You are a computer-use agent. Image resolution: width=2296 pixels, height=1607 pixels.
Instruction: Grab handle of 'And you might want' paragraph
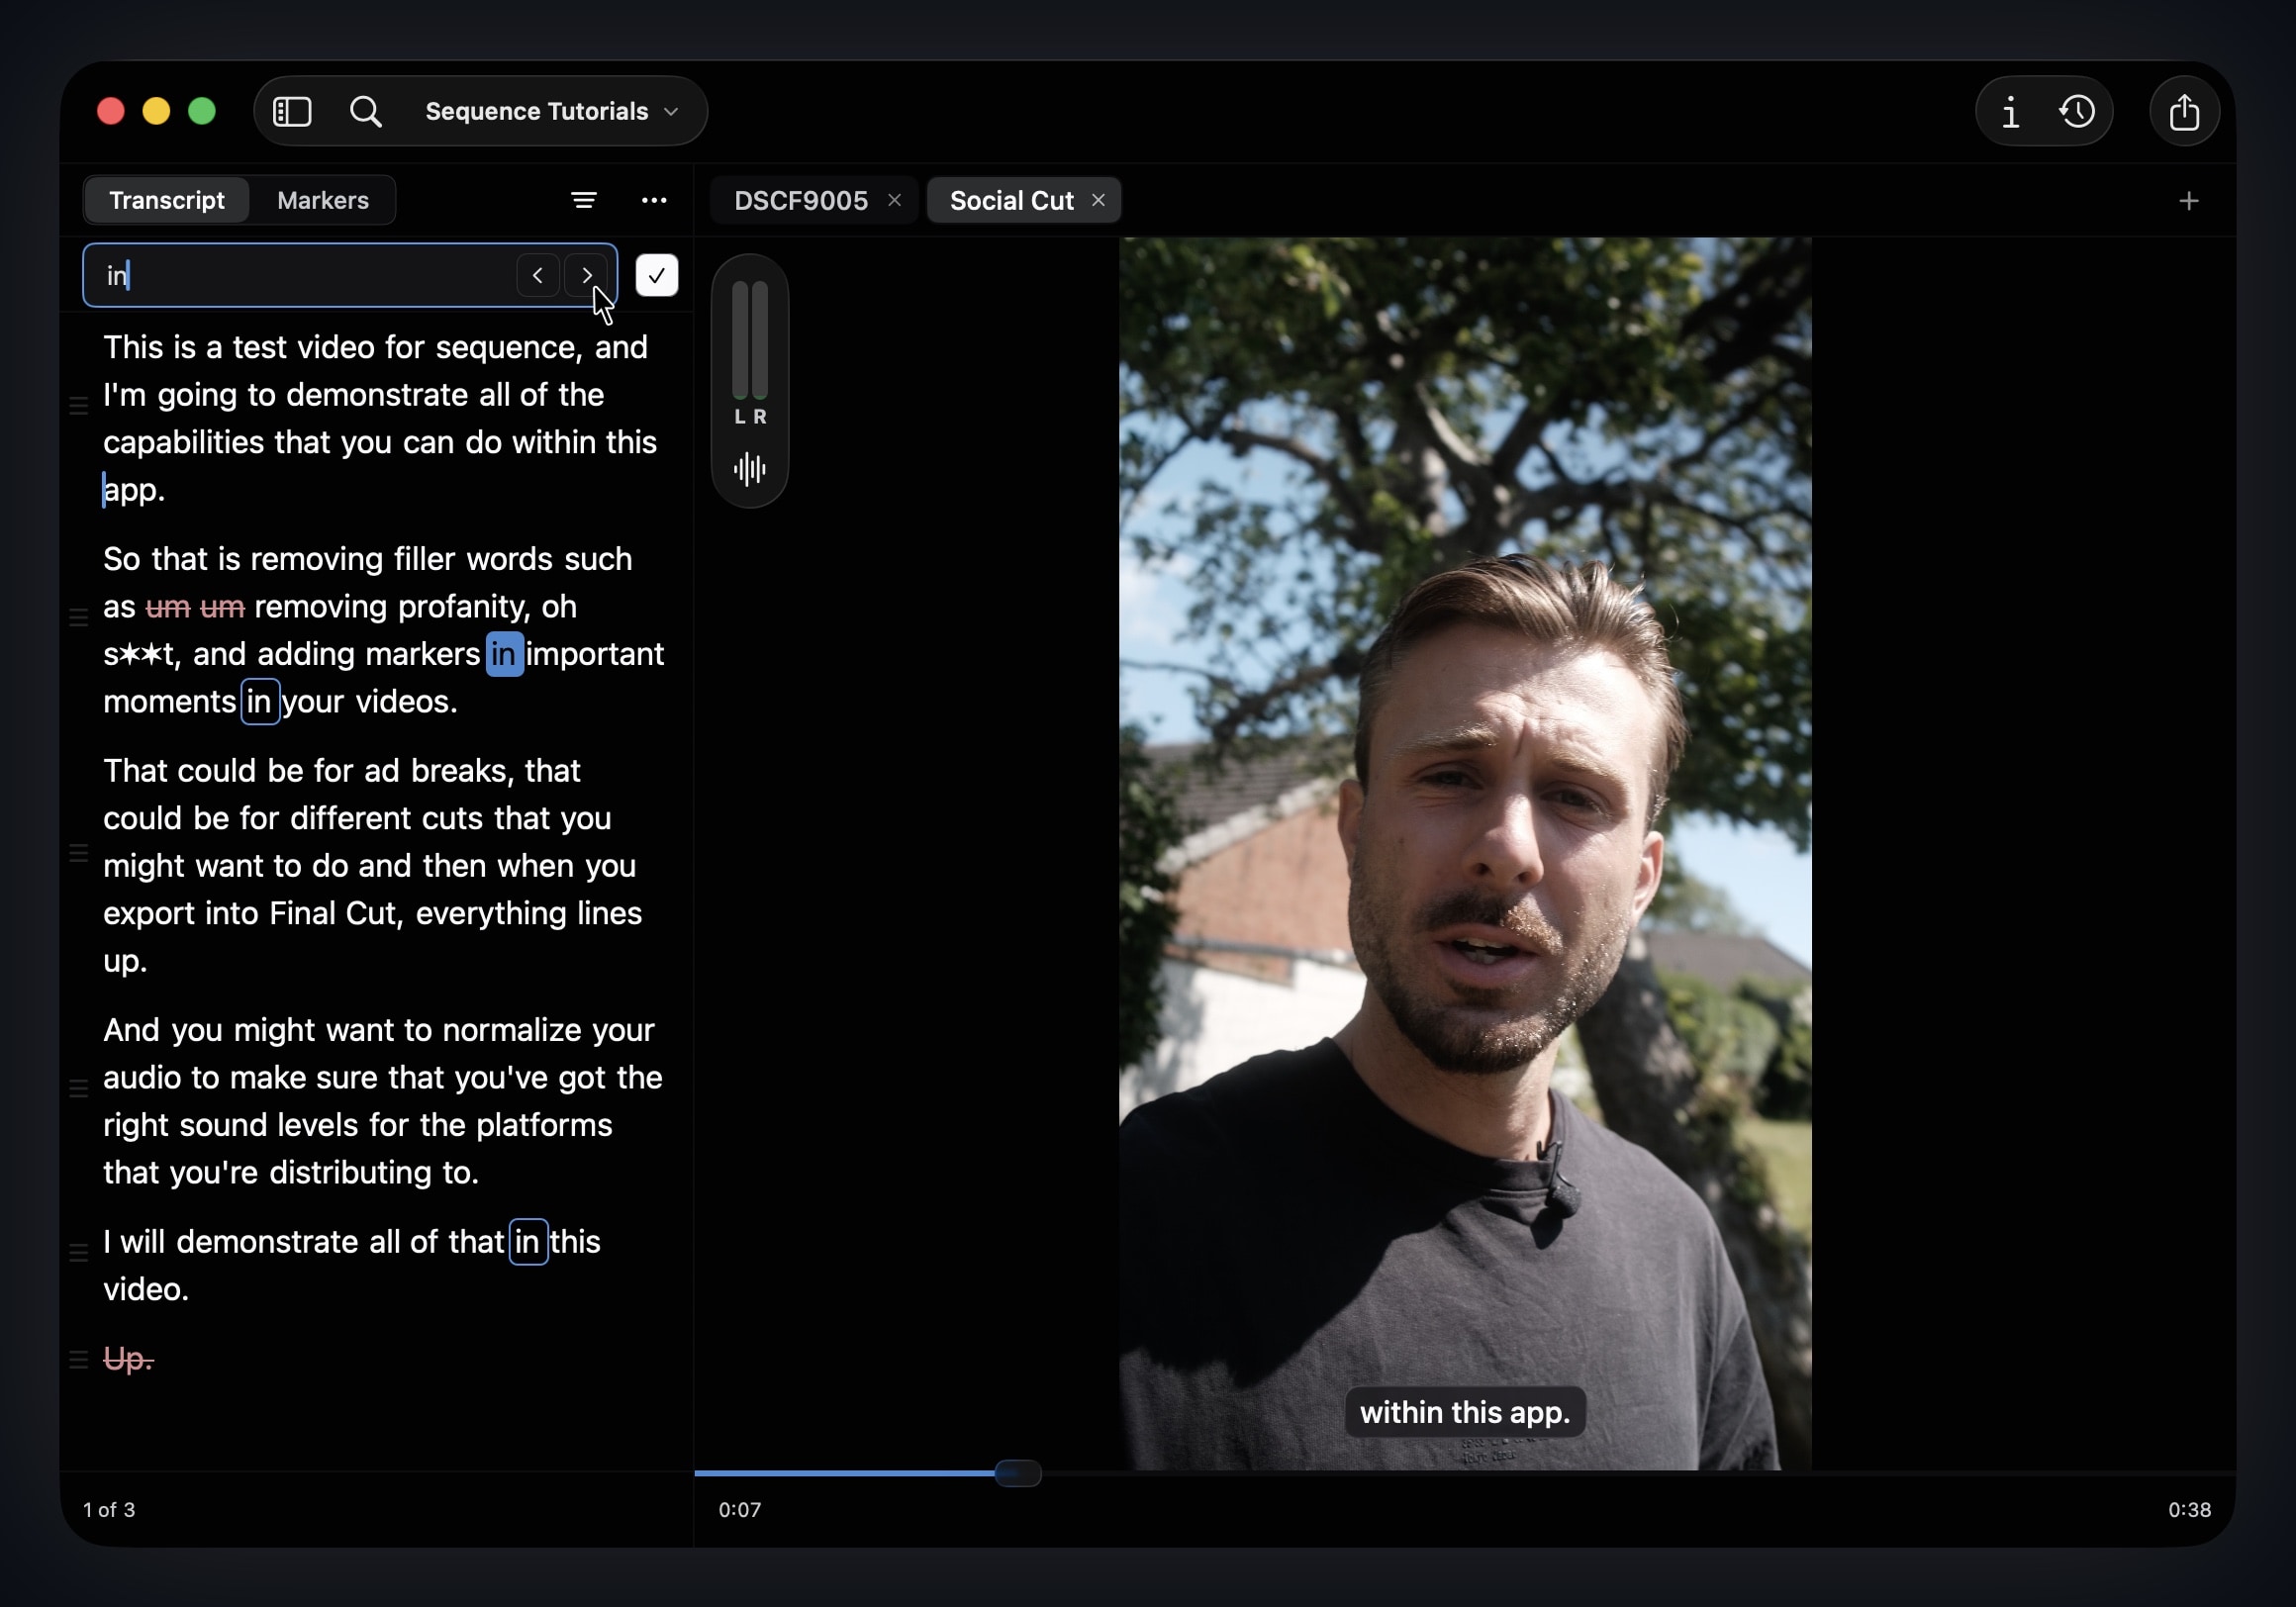click(x=79, y=1089)
